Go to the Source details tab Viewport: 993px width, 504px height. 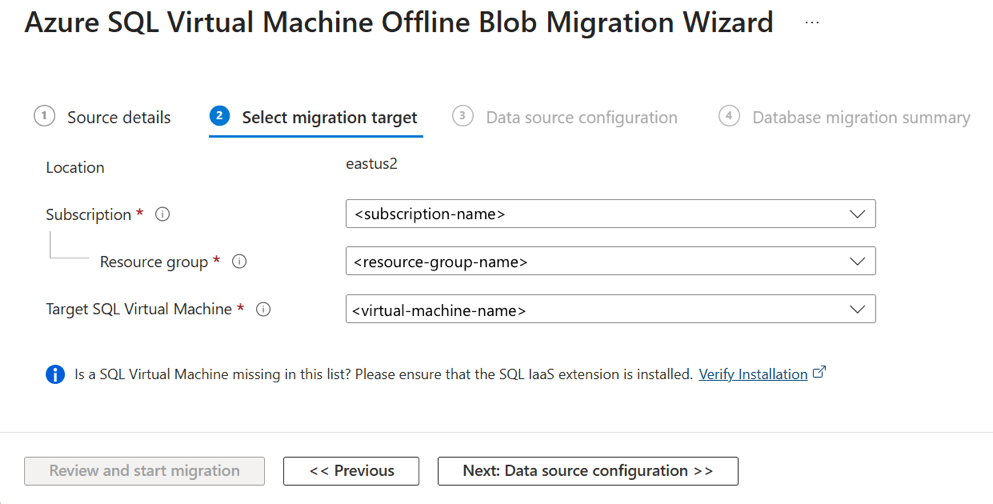[x=118, y=118]
